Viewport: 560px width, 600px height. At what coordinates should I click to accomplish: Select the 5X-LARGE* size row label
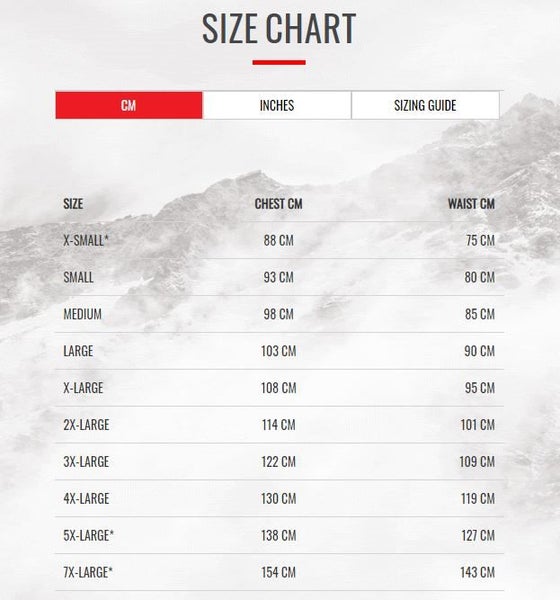[88, 535]
